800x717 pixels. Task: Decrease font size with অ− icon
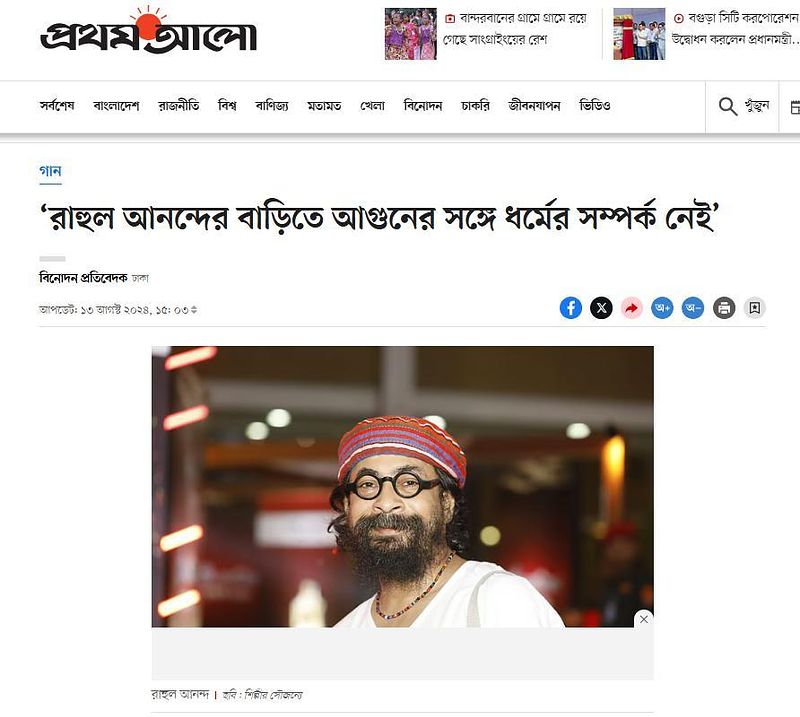pyautogui.click(x=693, y=308)
